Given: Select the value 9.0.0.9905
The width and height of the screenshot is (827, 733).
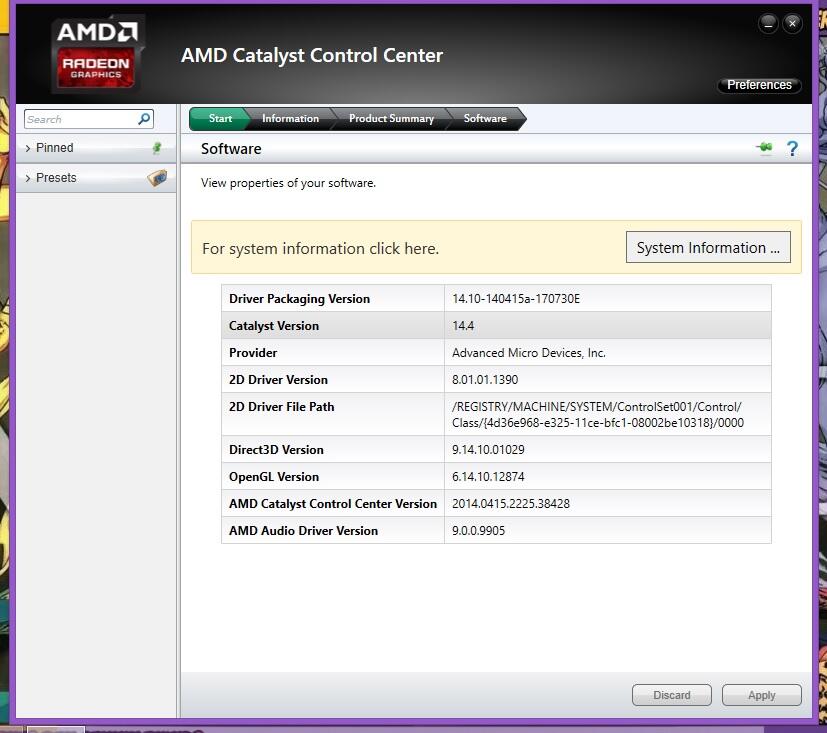Looking at the screenshot, I should [478, 531].
